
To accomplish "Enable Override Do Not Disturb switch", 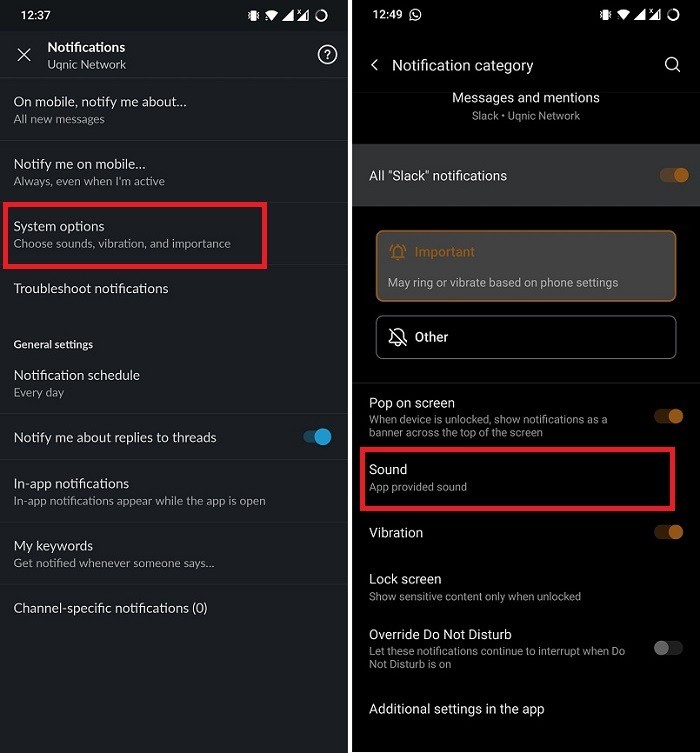I will [668, 648].
